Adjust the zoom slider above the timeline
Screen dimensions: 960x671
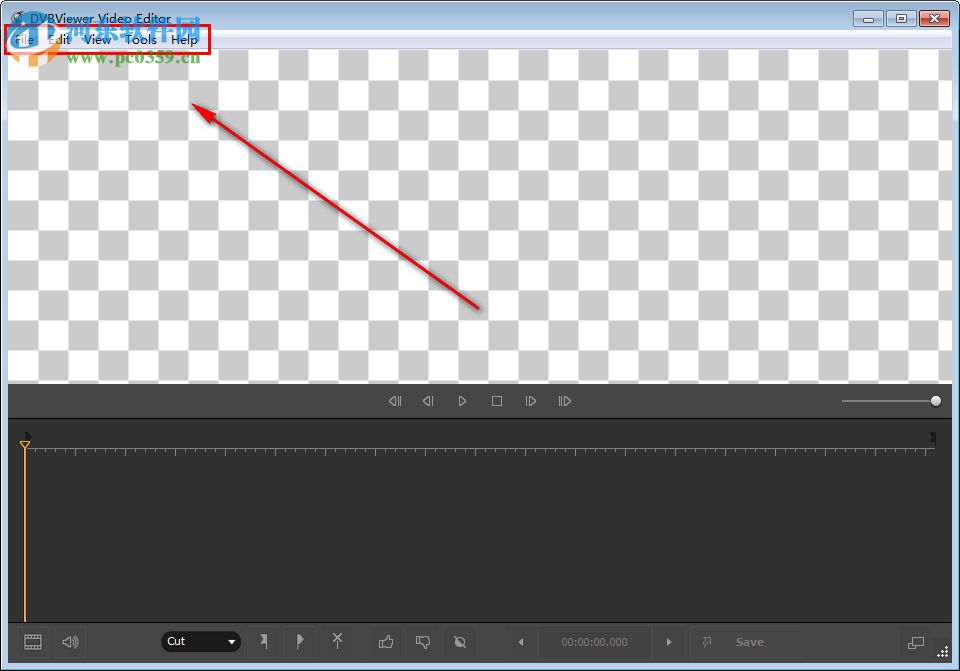click(x=934, y=400)
